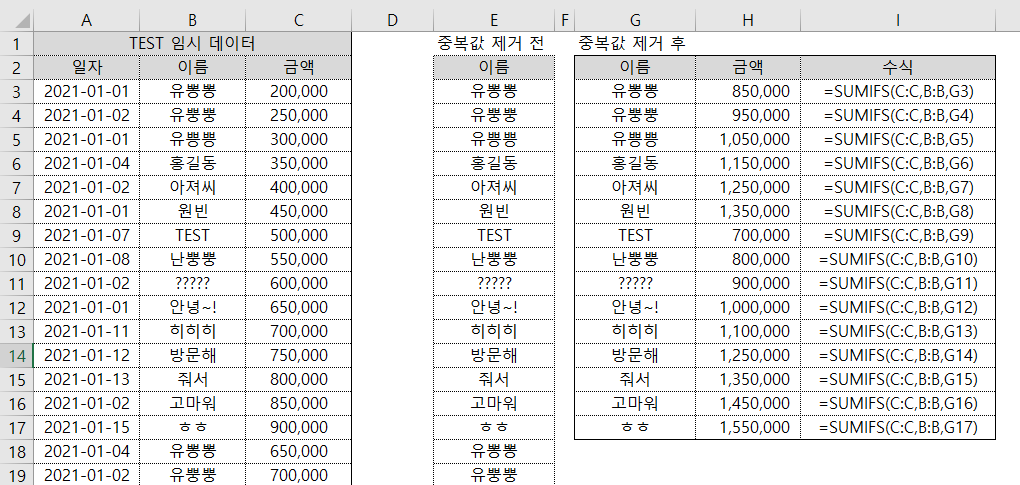This screenshot has height=485, width=1020.
Task: Click sum cell 700,000 in column H
Action: [748, 235]
